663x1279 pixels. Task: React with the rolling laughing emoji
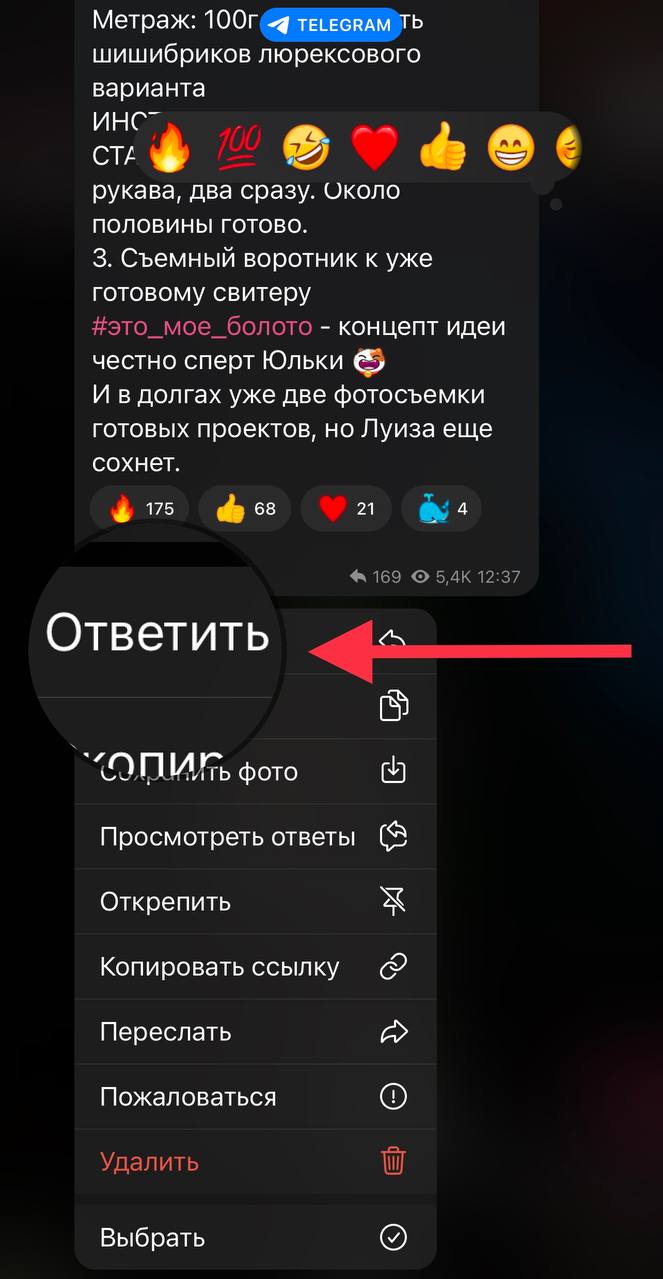tap(306, 149)
